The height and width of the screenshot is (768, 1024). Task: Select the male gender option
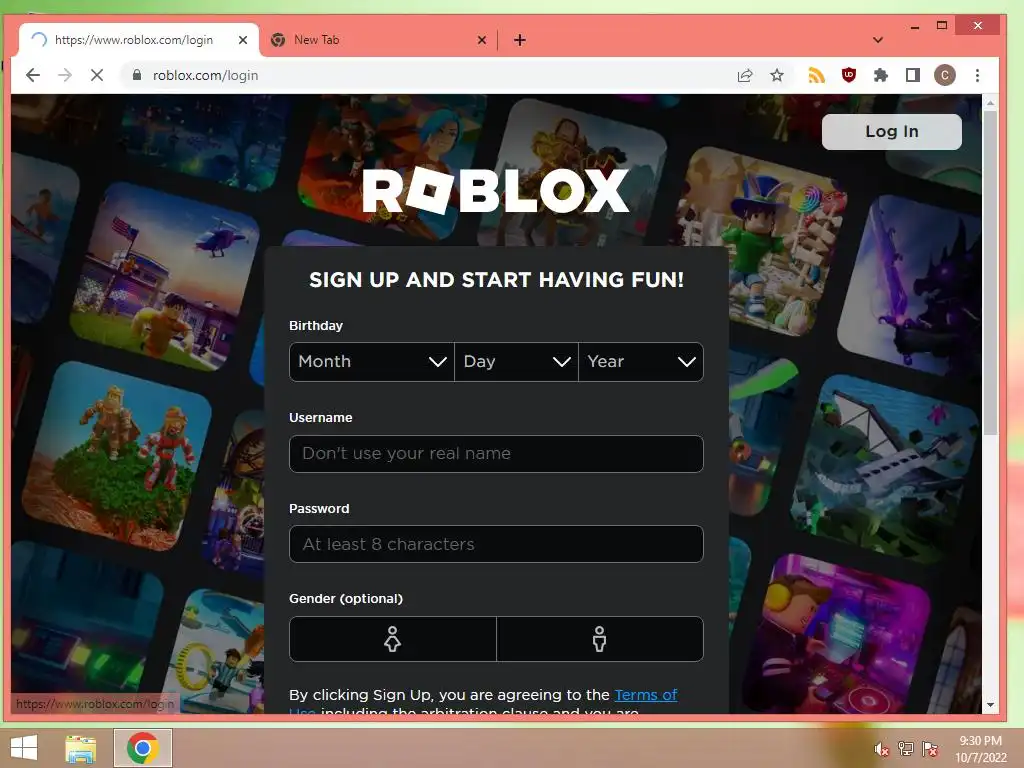(600, 639)
